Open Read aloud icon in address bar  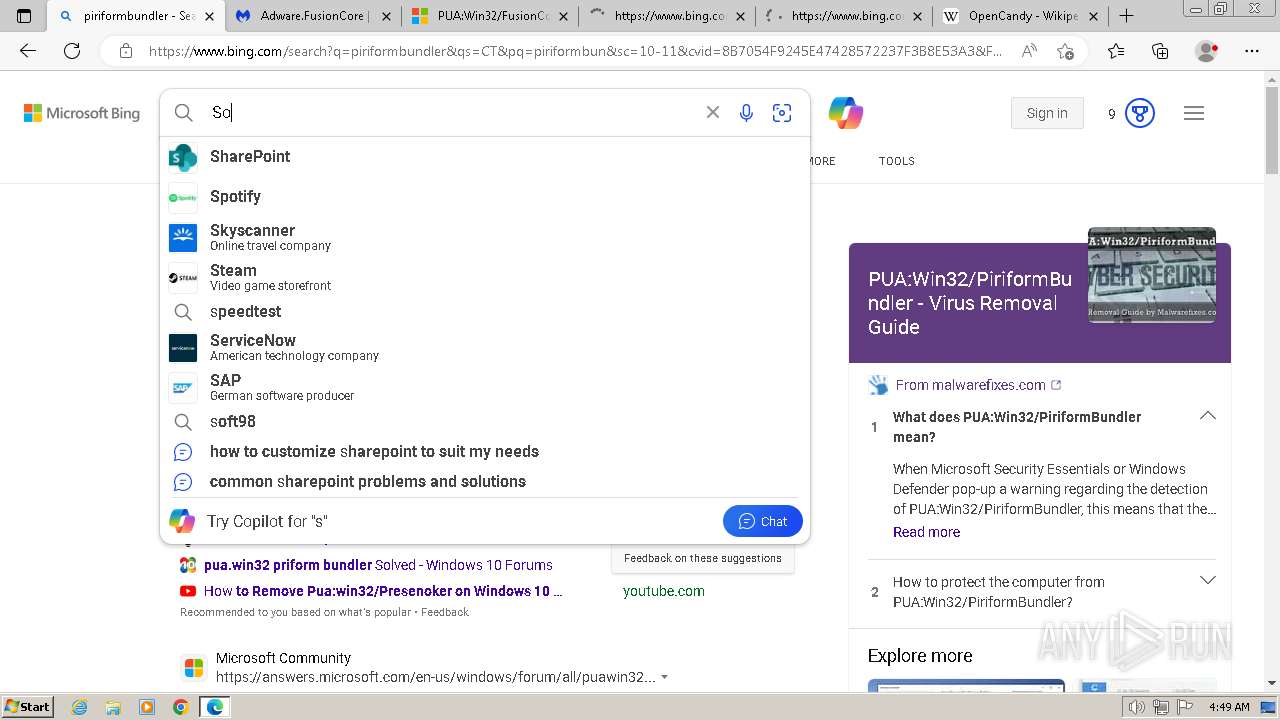(1029, 51)
